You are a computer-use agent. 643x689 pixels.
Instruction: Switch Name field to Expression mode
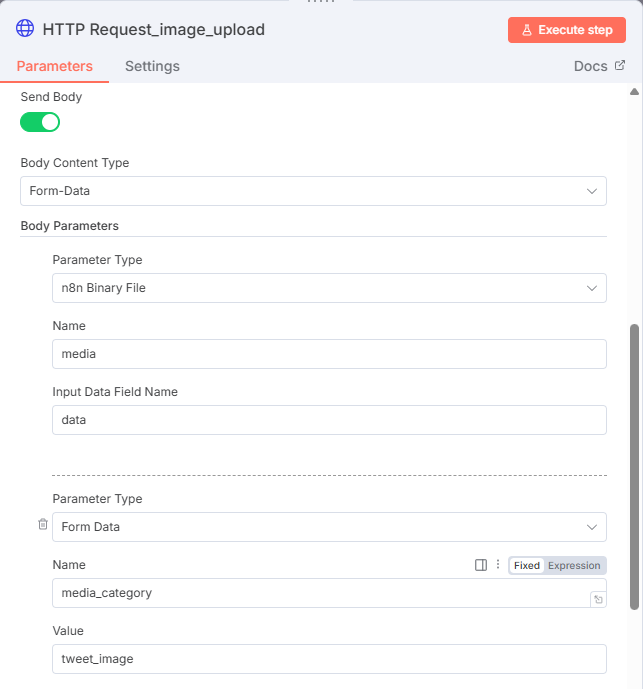coord(574,565)
